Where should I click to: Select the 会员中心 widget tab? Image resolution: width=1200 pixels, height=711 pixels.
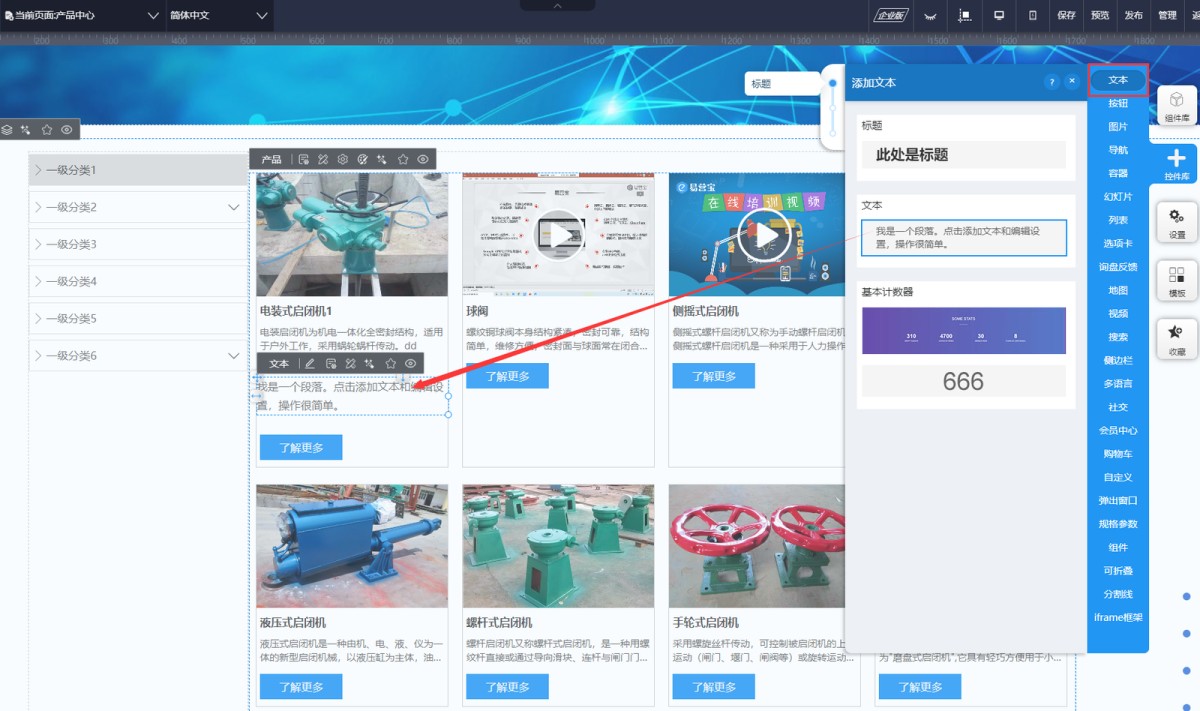pos(1118,430)
